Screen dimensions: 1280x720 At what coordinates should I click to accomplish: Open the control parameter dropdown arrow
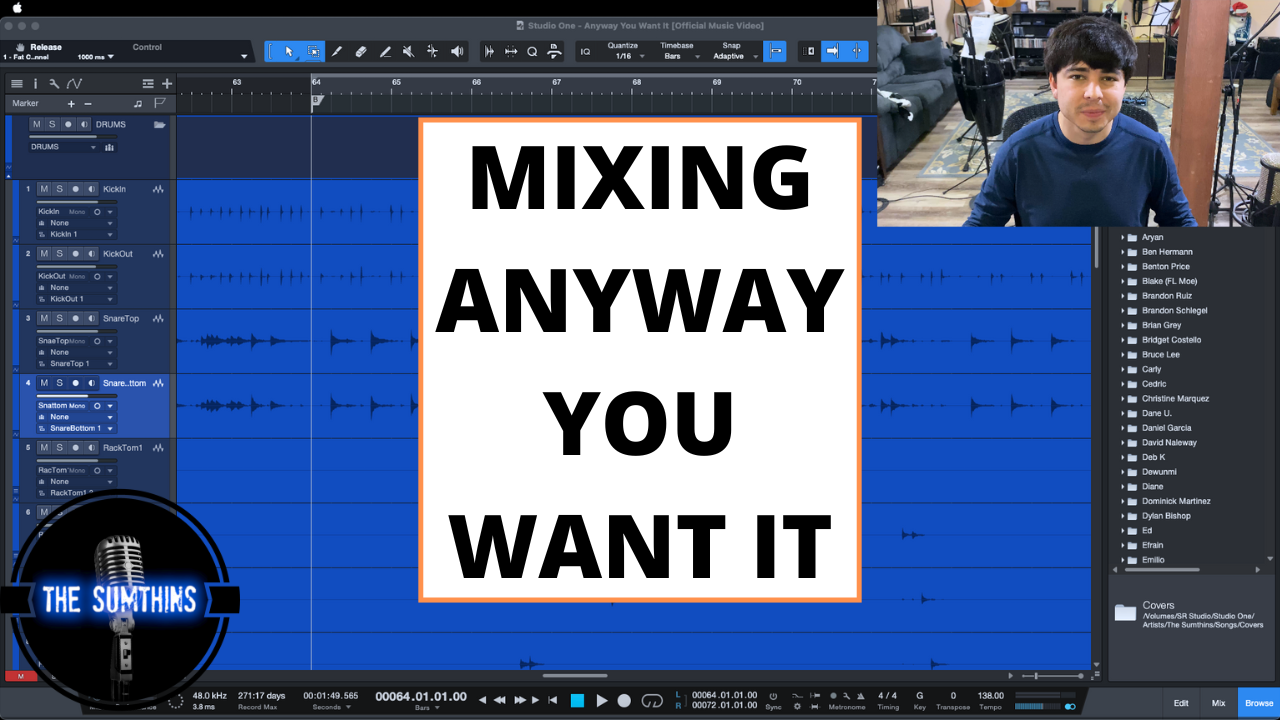click(x=244, y=56)
